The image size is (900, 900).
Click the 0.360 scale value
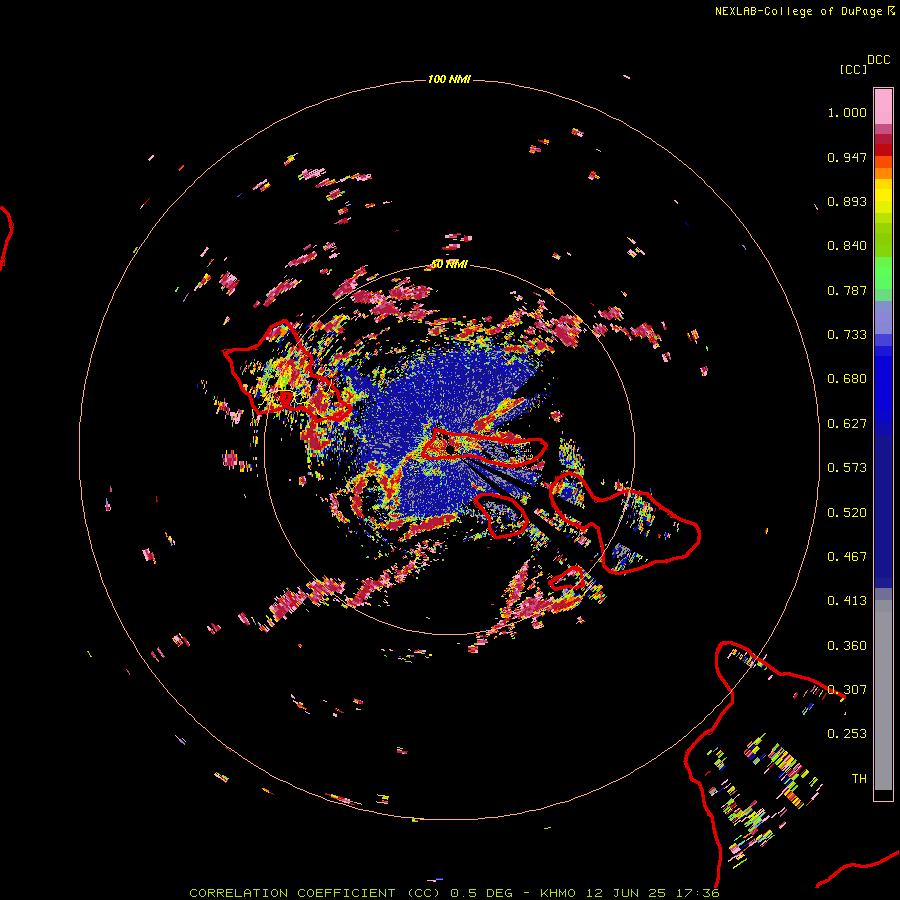pos(847,646)
